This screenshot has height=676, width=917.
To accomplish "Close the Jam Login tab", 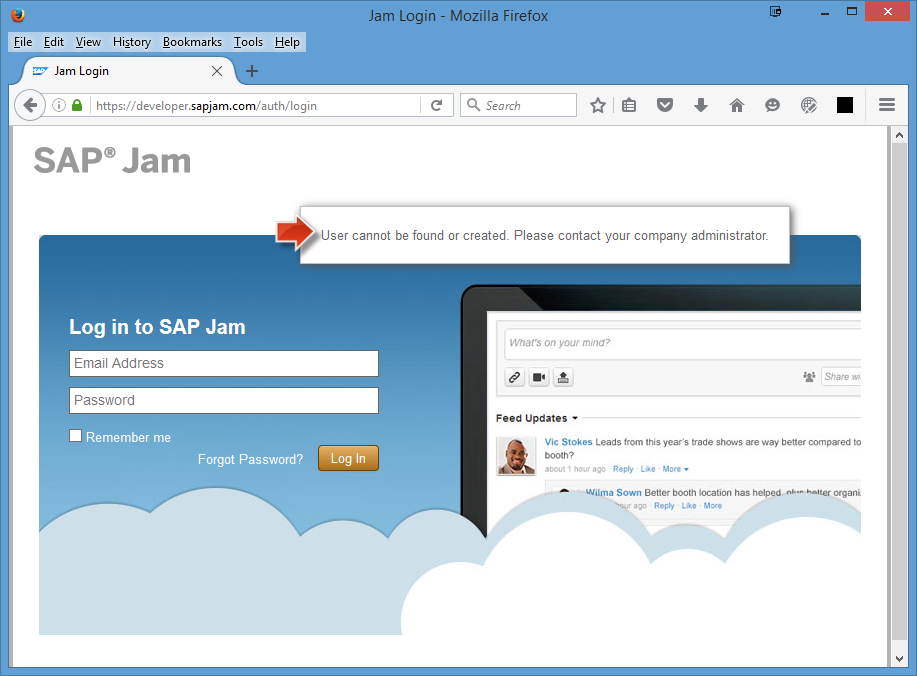I will [x=217, y=71].
